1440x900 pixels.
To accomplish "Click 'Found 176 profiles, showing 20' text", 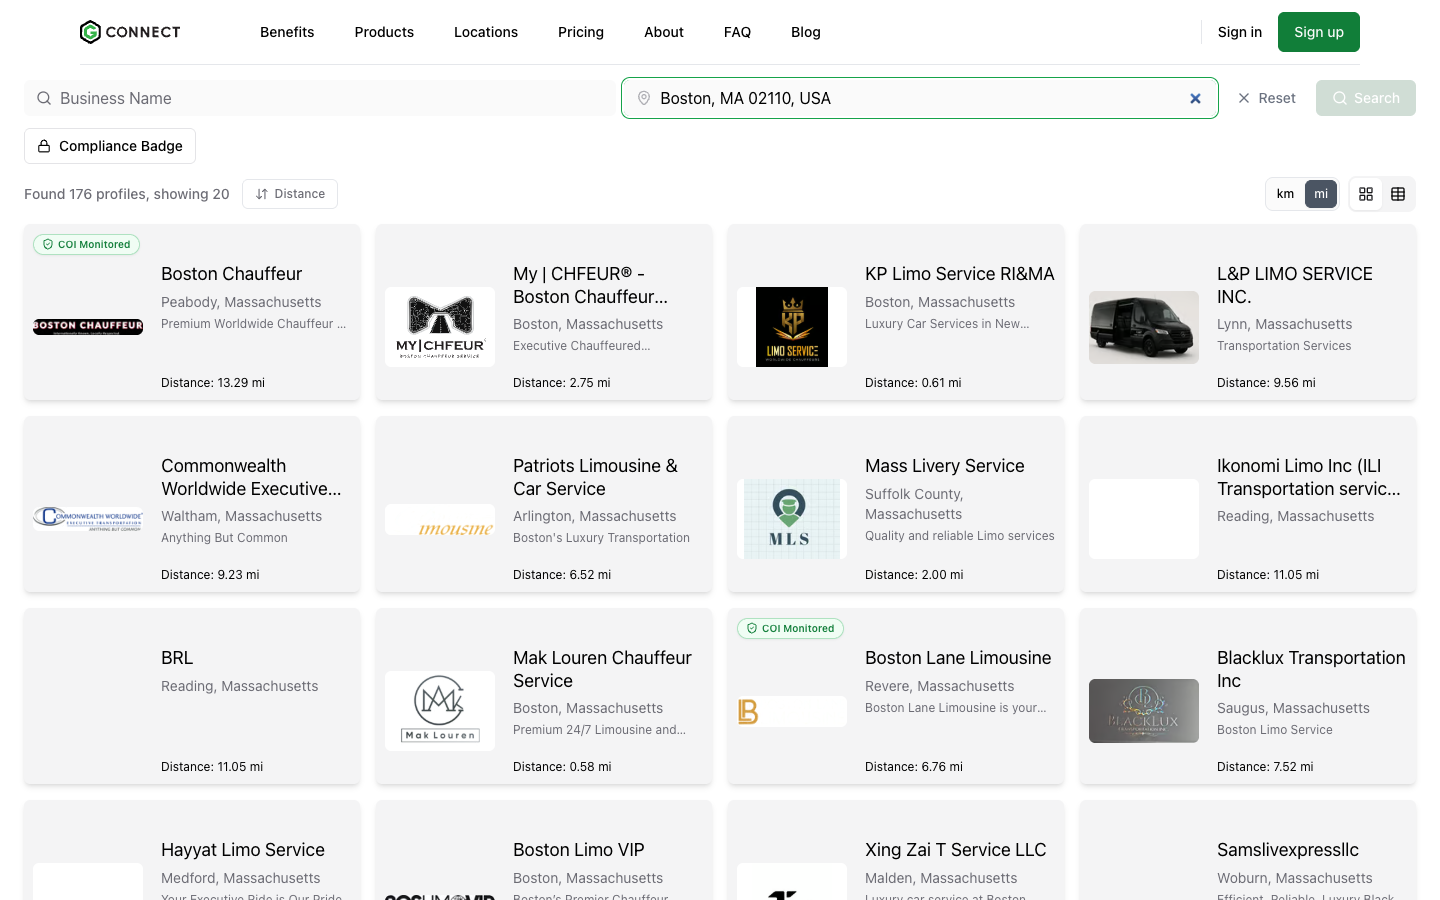I will pyautogui.click(x=127, y=194).
